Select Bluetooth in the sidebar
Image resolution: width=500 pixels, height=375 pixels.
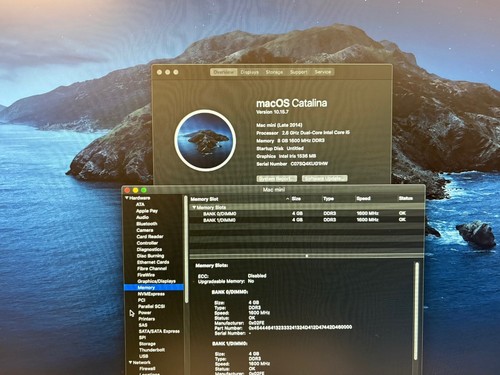click(147, 224)
